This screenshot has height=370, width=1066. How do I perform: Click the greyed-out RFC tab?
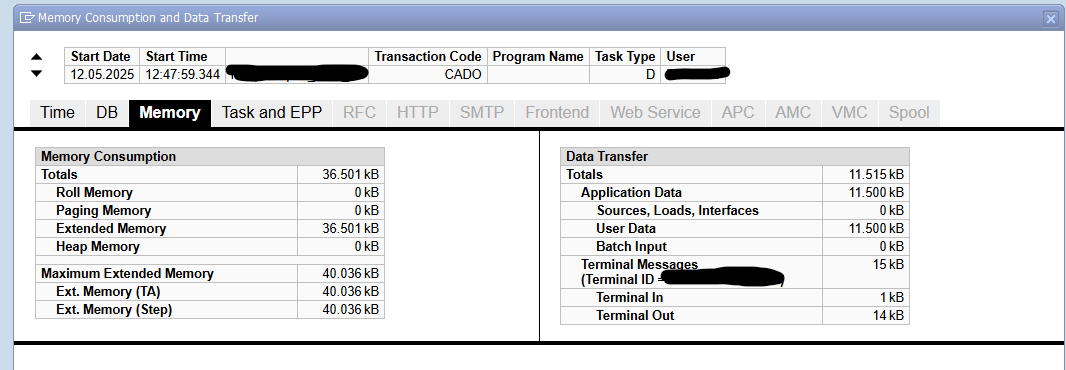pos(360,113)
